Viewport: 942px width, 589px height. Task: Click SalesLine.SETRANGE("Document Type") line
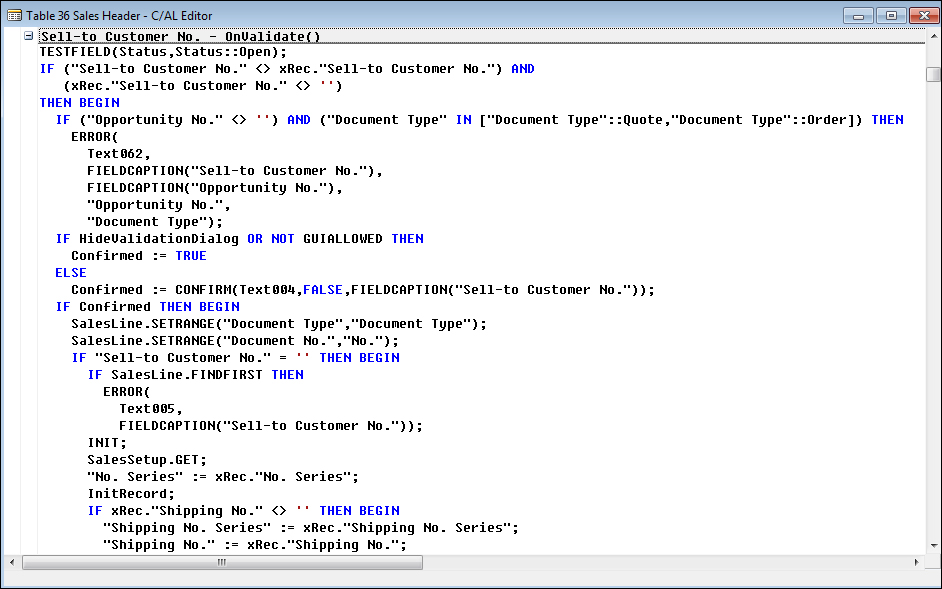(x=279, y=324)
